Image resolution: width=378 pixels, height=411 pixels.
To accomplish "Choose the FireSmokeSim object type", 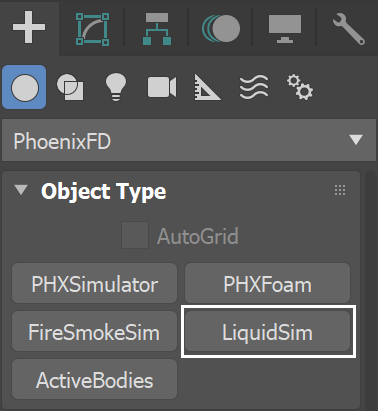I will 94,331.
